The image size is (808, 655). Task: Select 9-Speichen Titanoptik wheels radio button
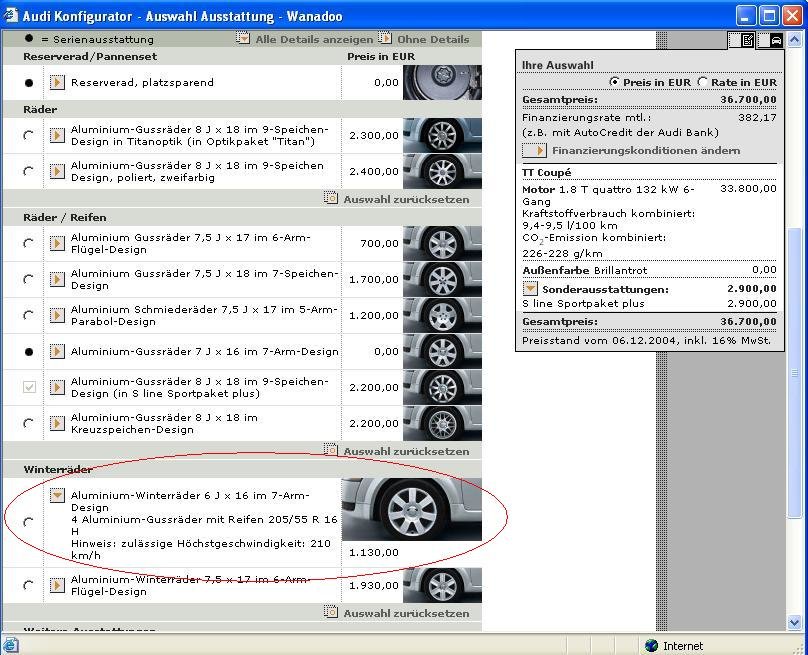tap(28, 136)
